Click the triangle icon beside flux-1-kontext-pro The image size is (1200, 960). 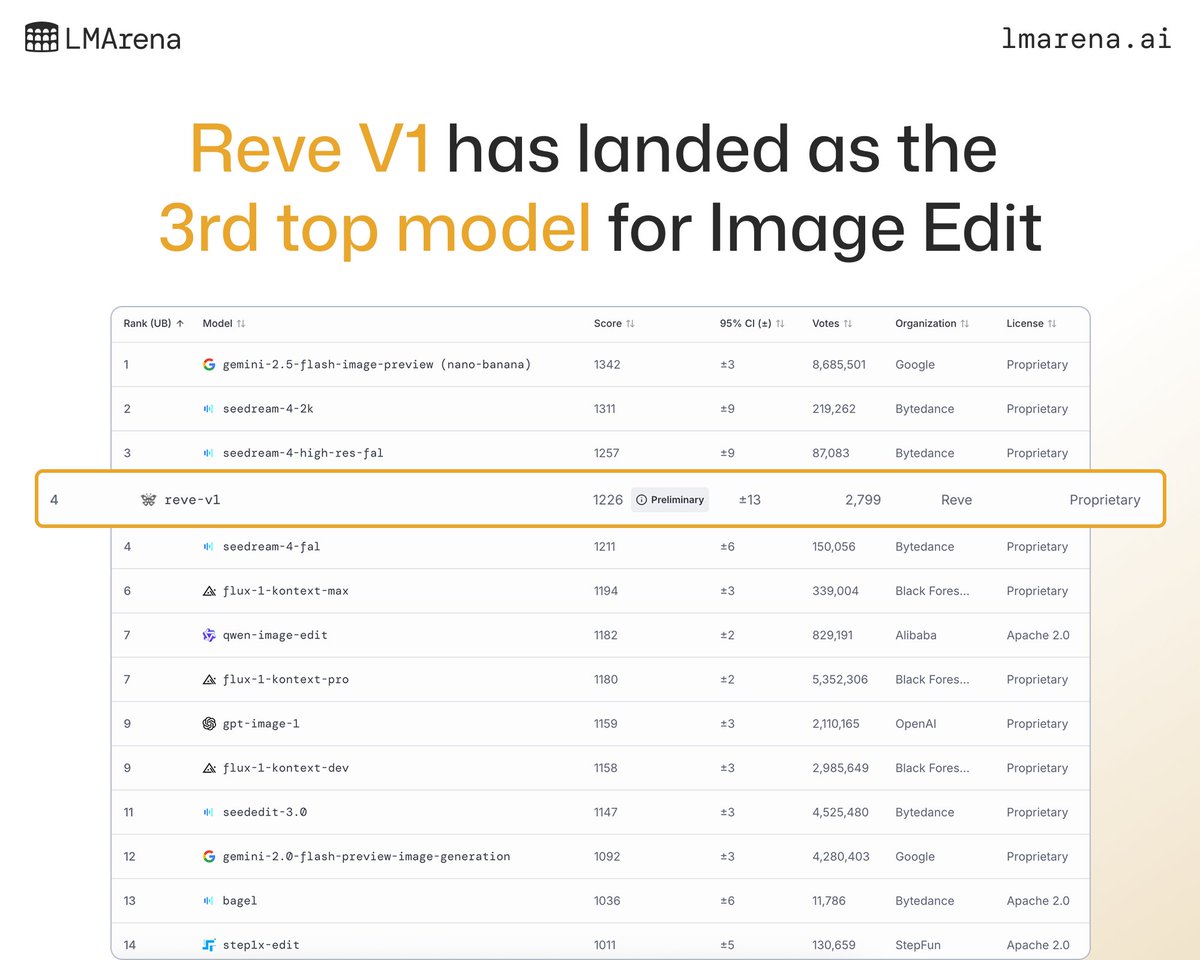point(209,679)
